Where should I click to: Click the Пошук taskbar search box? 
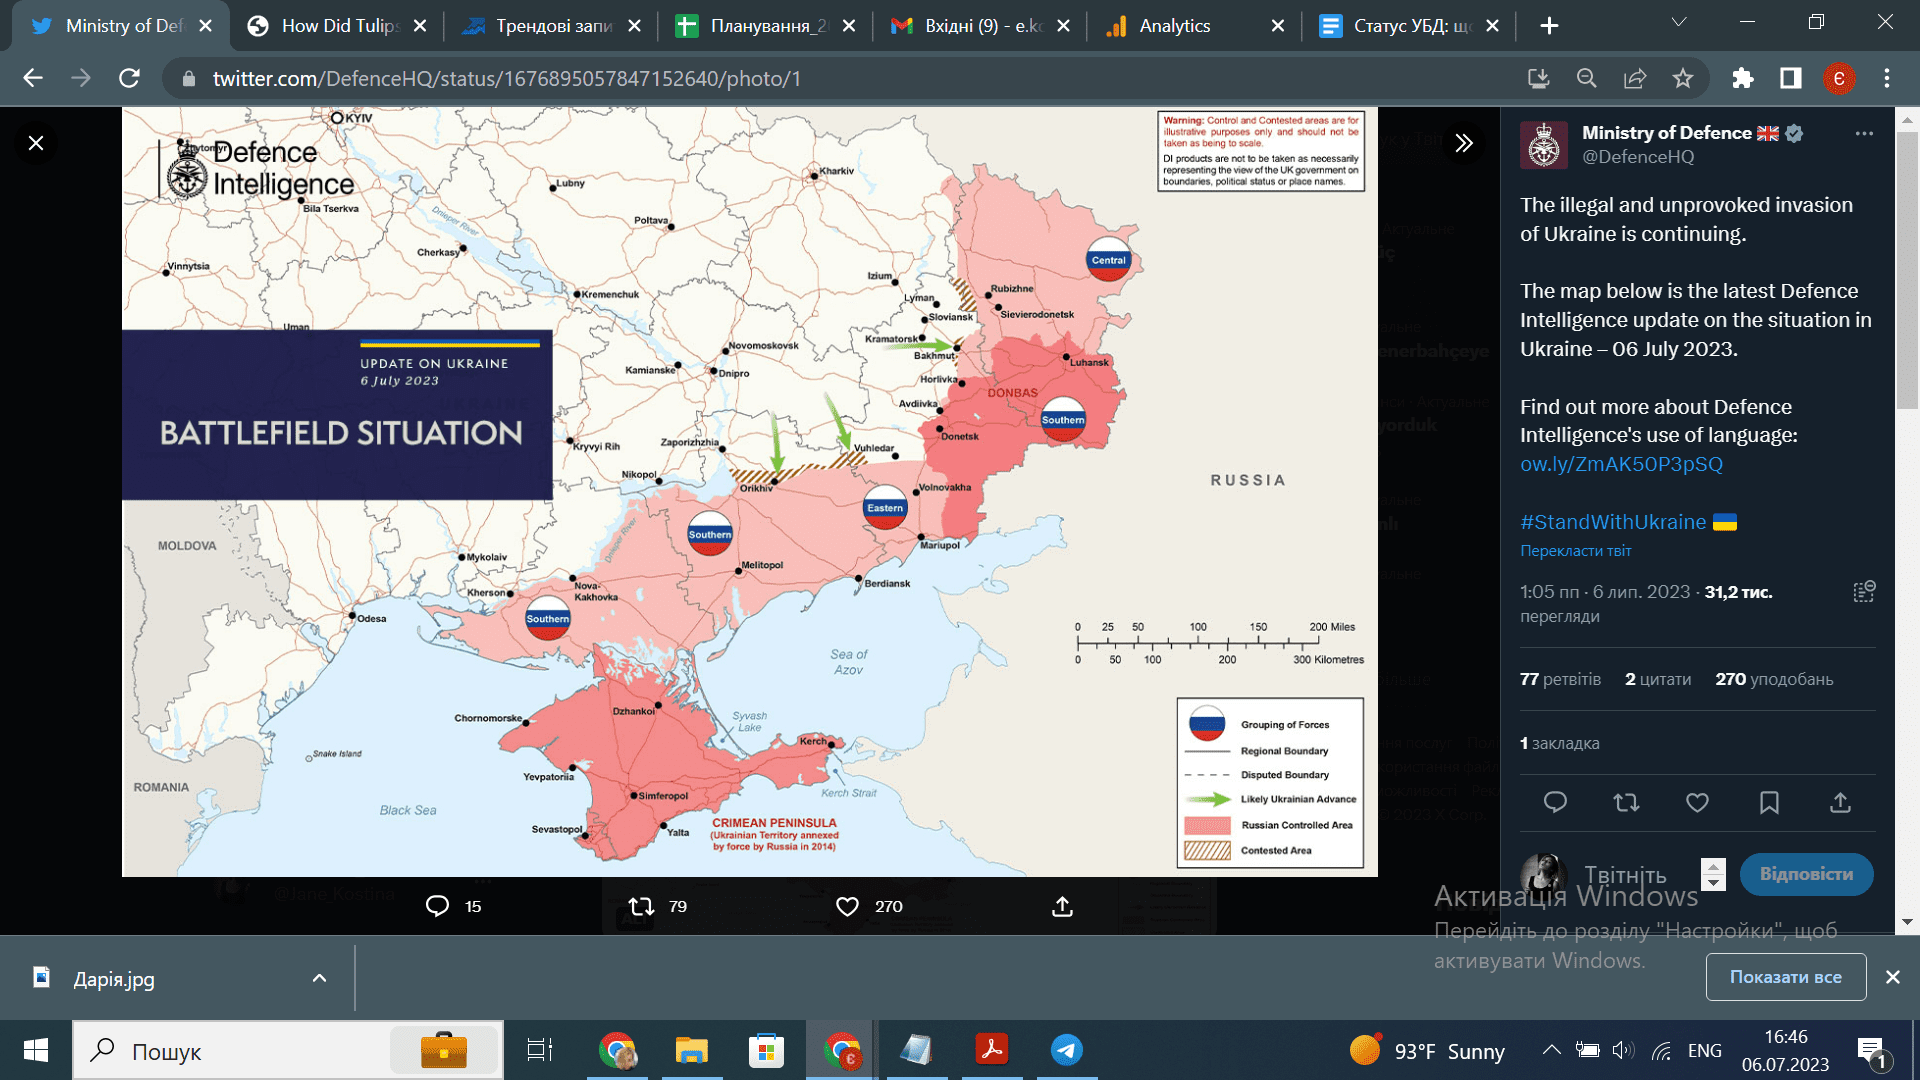(288, 1050)
